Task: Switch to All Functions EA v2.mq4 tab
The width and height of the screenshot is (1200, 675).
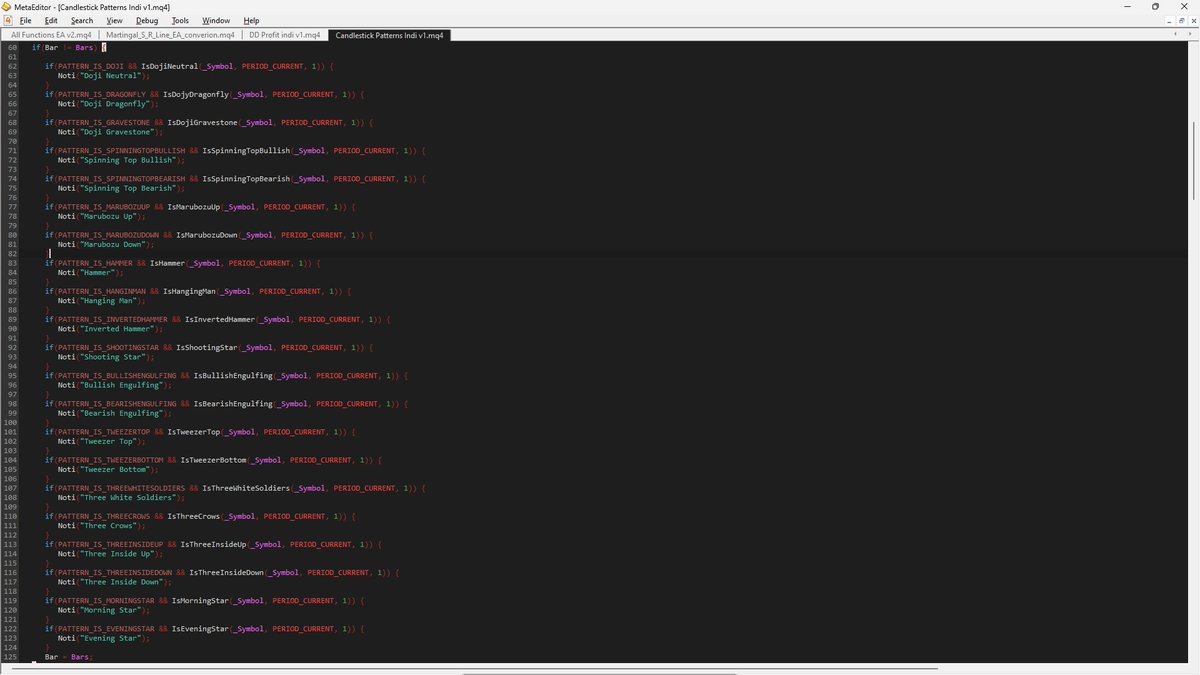Action: (51, 35)
